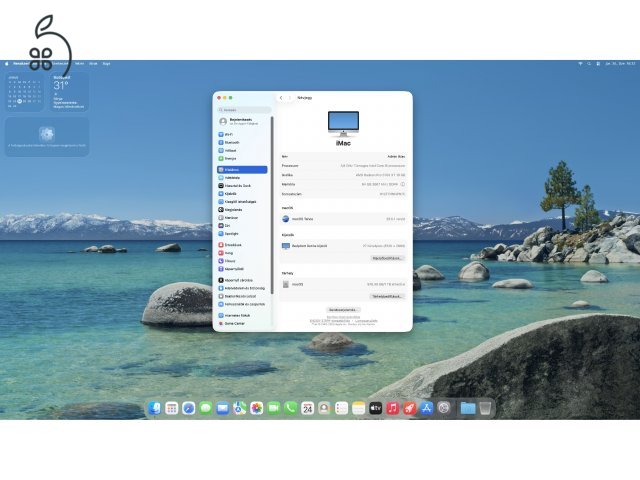Click the Beépített Retina kijelző row
Image resolution: width=640 pixels, height=480 pixels.
343,246
